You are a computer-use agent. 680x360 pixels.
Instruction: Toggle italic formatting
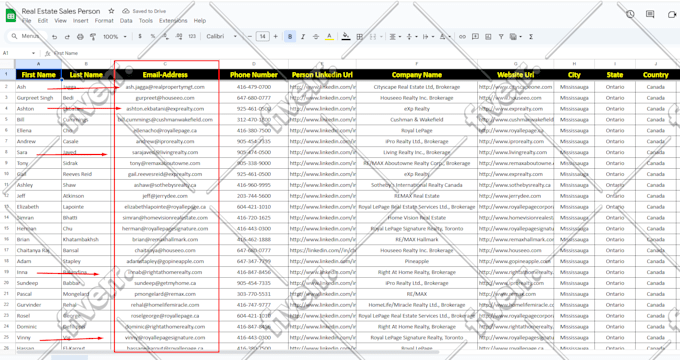click(303, 36)
